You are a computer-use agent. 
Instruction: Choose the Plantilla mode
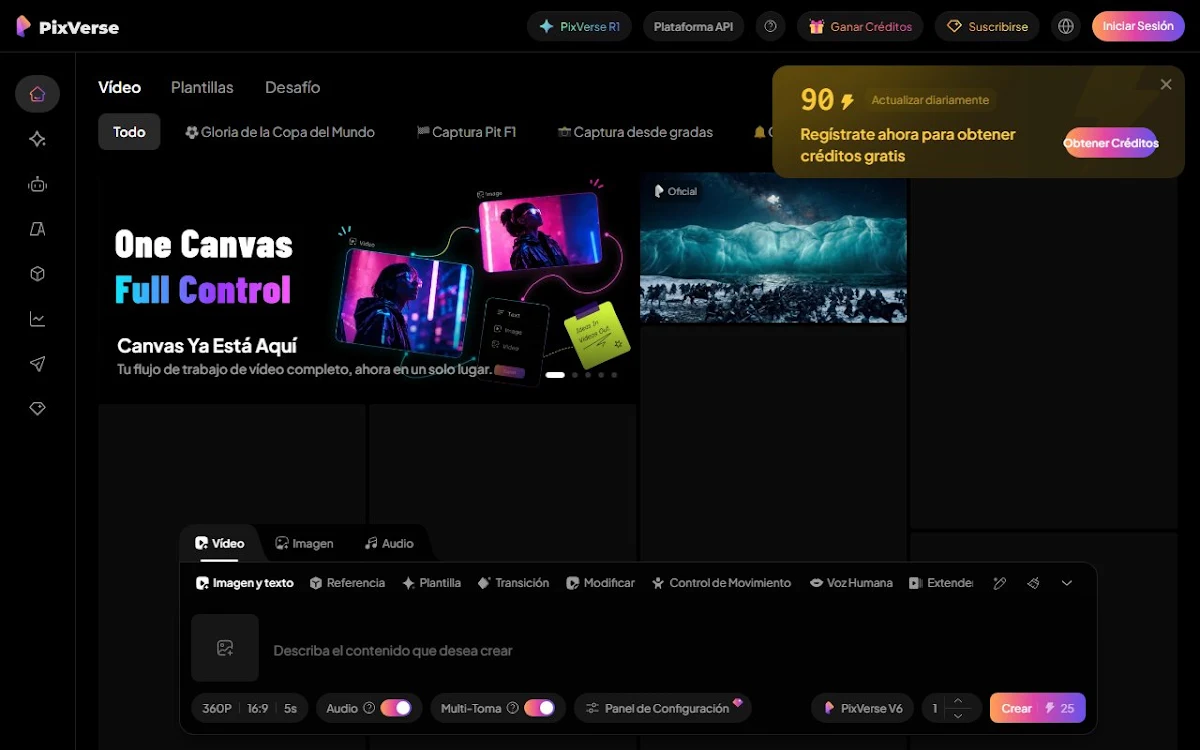coord(431,583)
